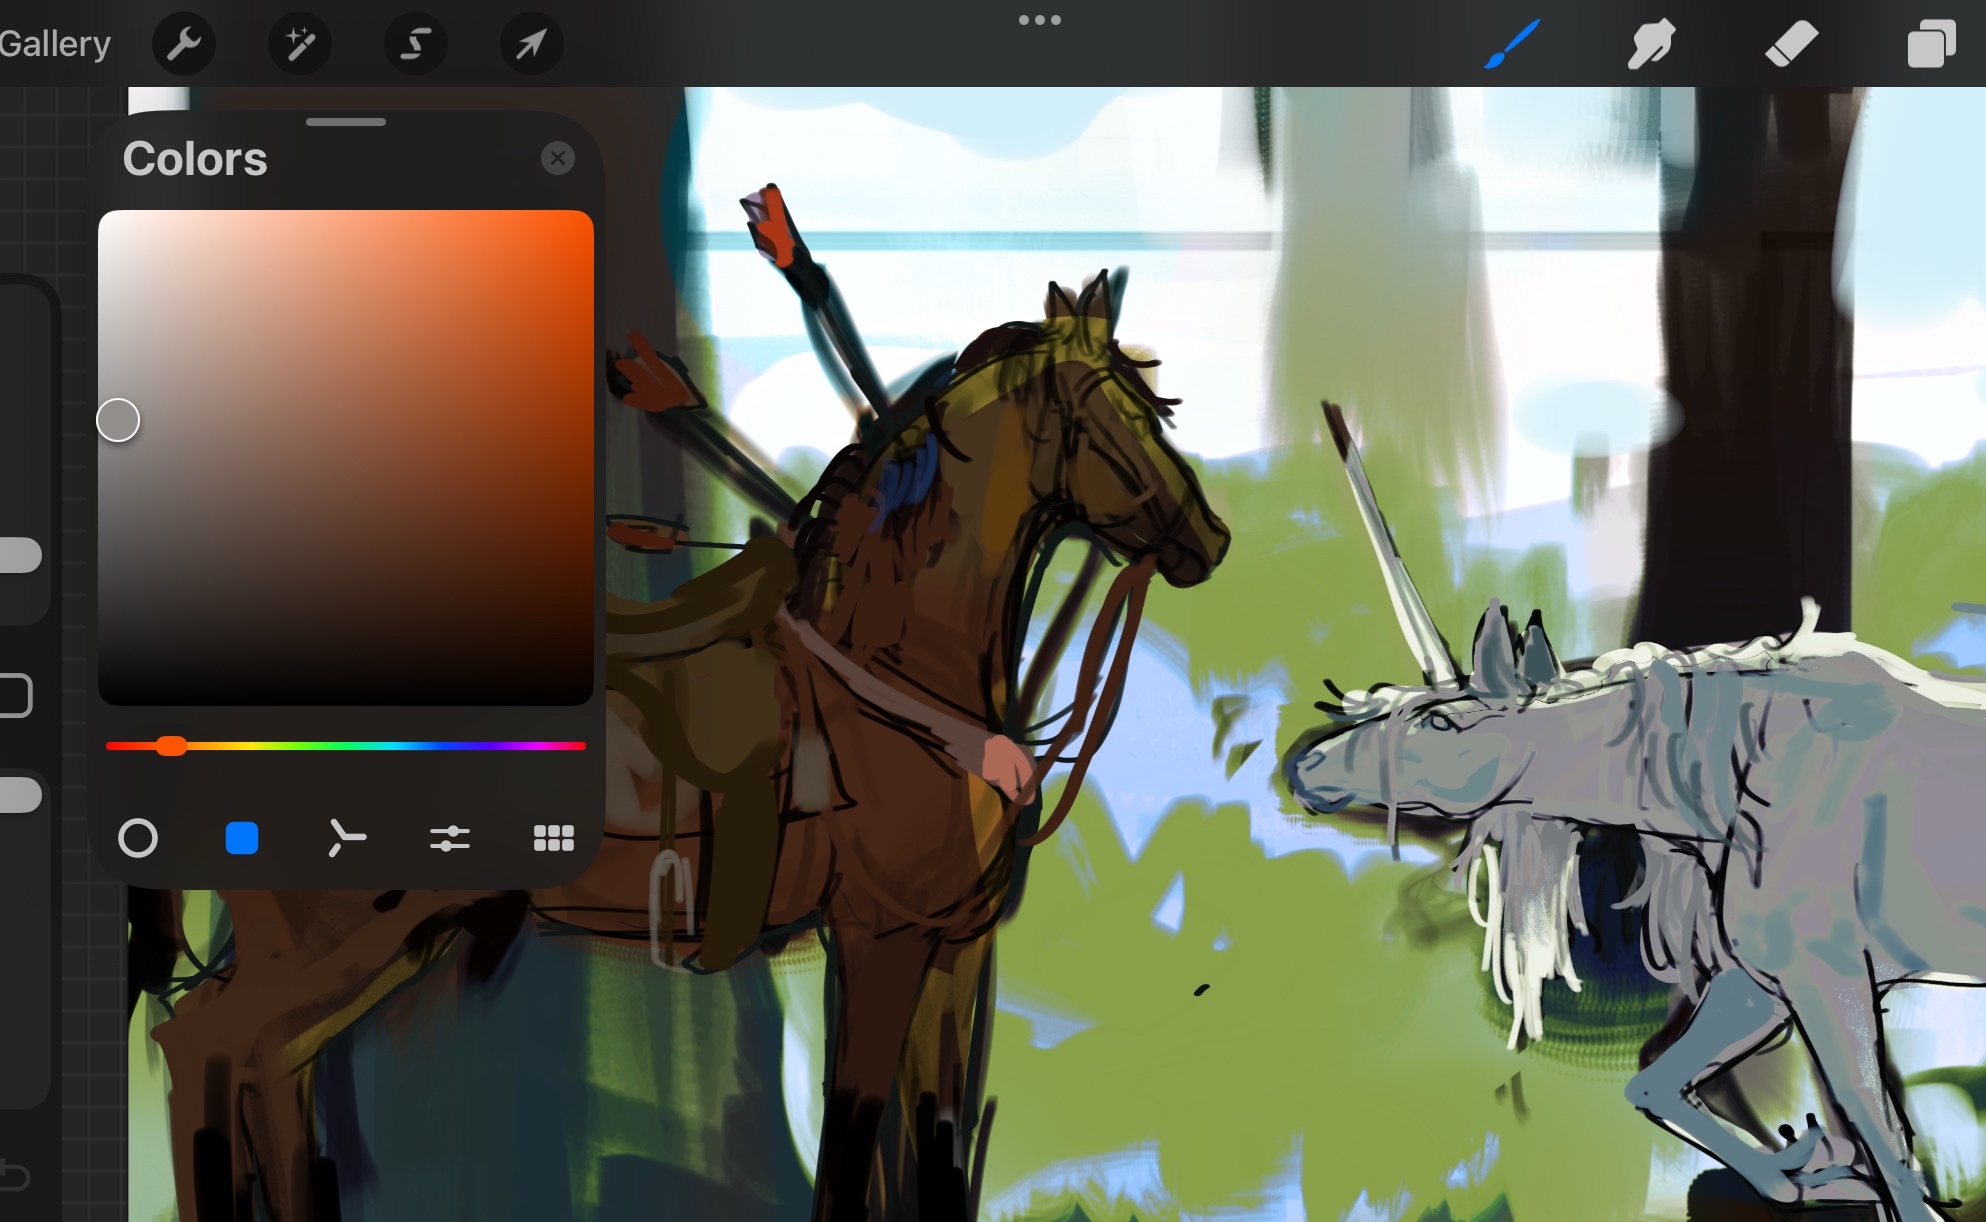Viewport: 1986px width, 1222px height.
Task: Switch to the Palettes grid mode
Action: pyautogui.click(x=554, y=838)
